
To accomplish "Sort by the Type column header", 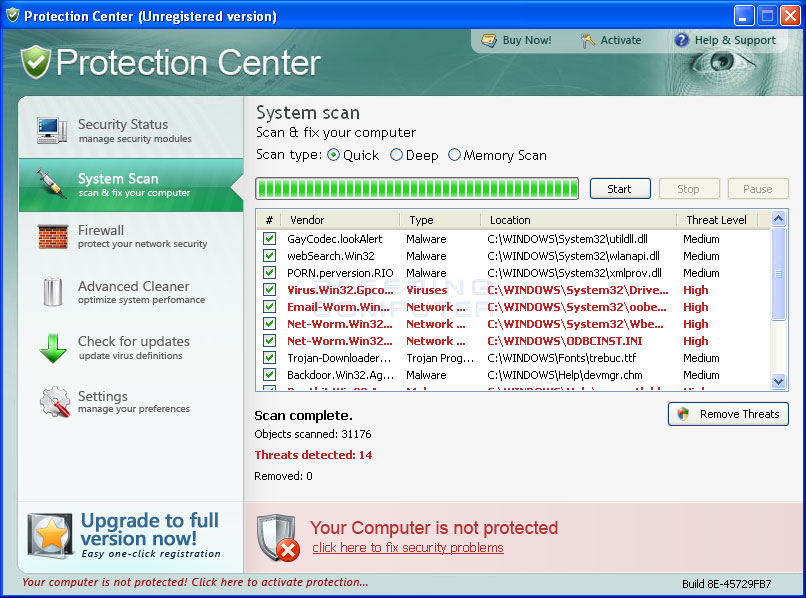I will pyautogui.click(x=441, y=220).
